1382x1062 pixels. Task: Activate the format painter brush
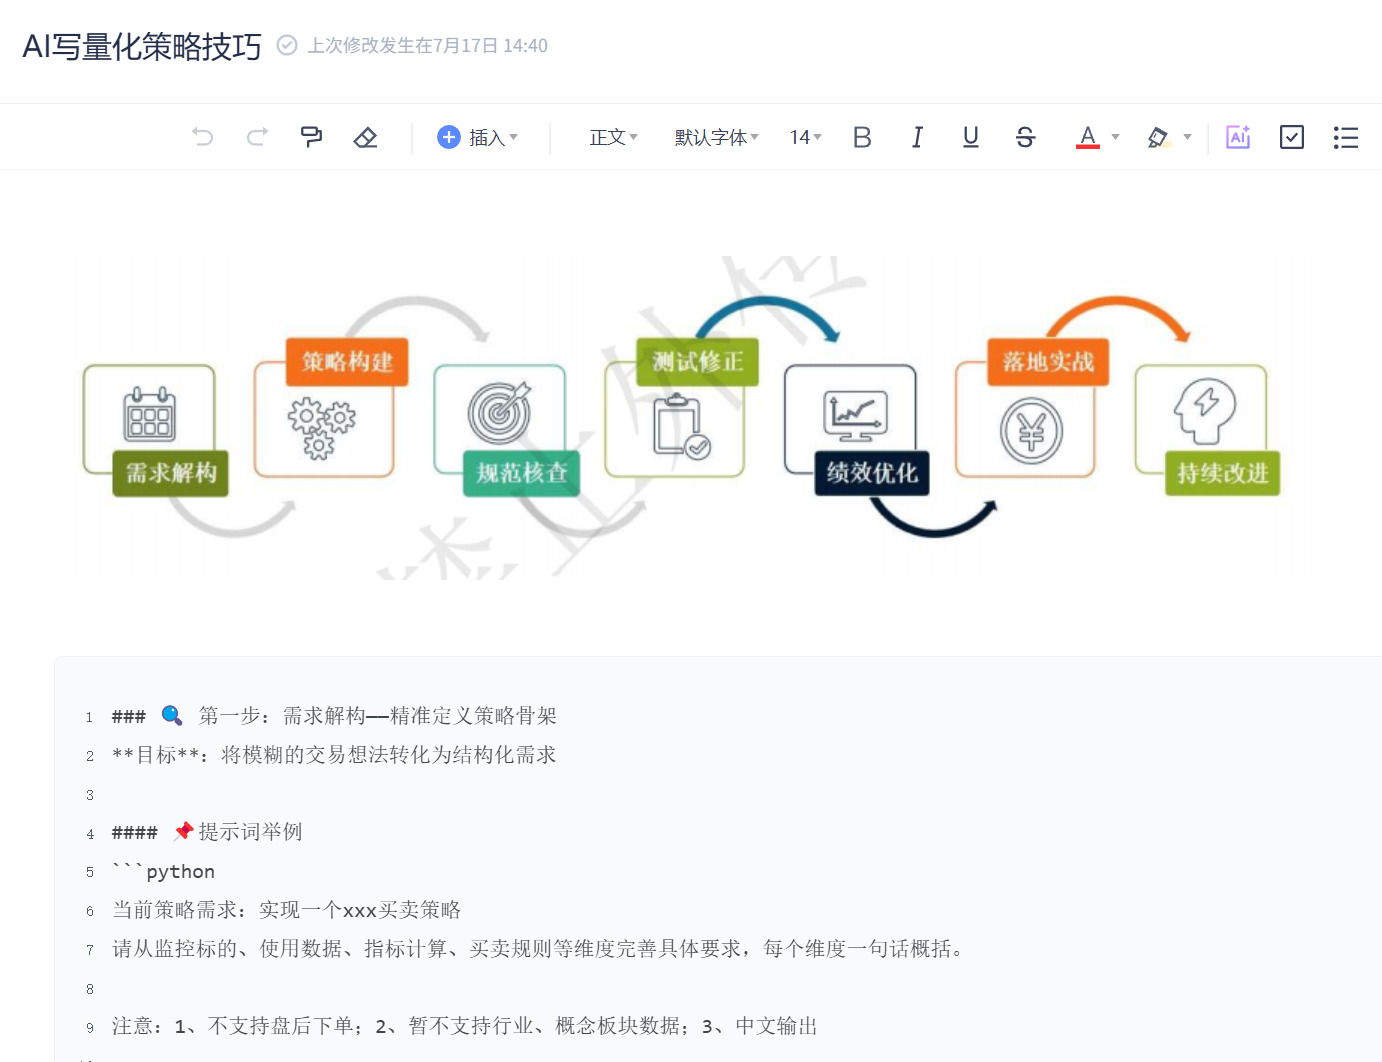coord(311,137)
